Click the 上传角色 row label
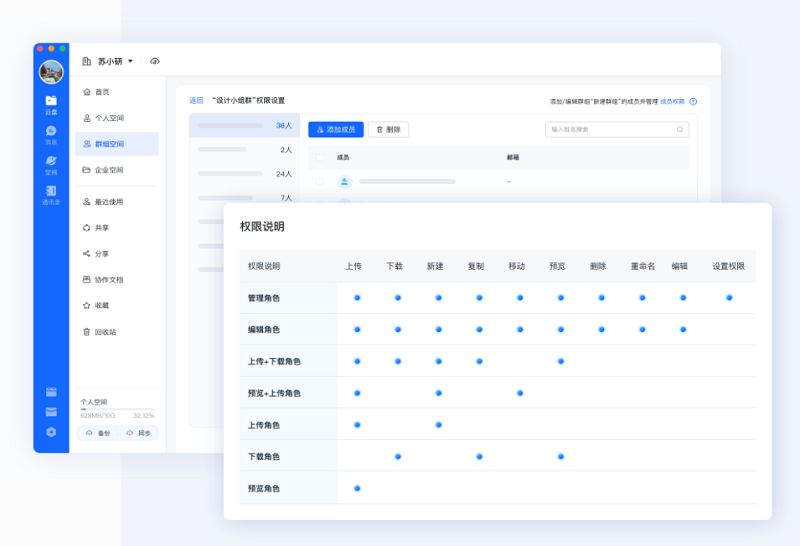The height and width of the screenshot is (546, 800). point(264,425)
